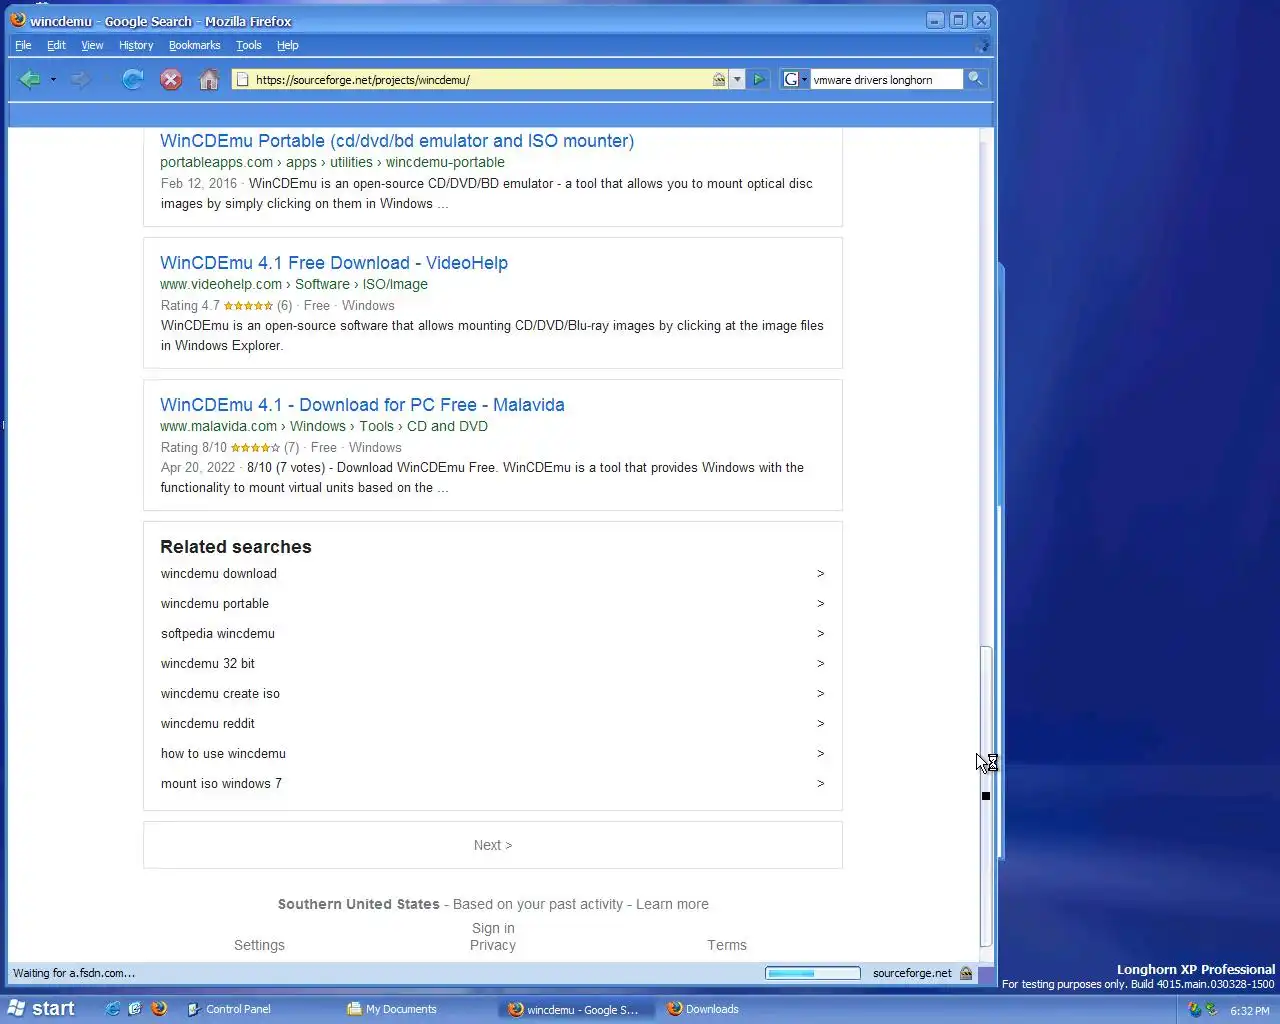Open the View menu
Image resolution: width=1280 pixels, height=1024 pixels.
click(92, 45)
